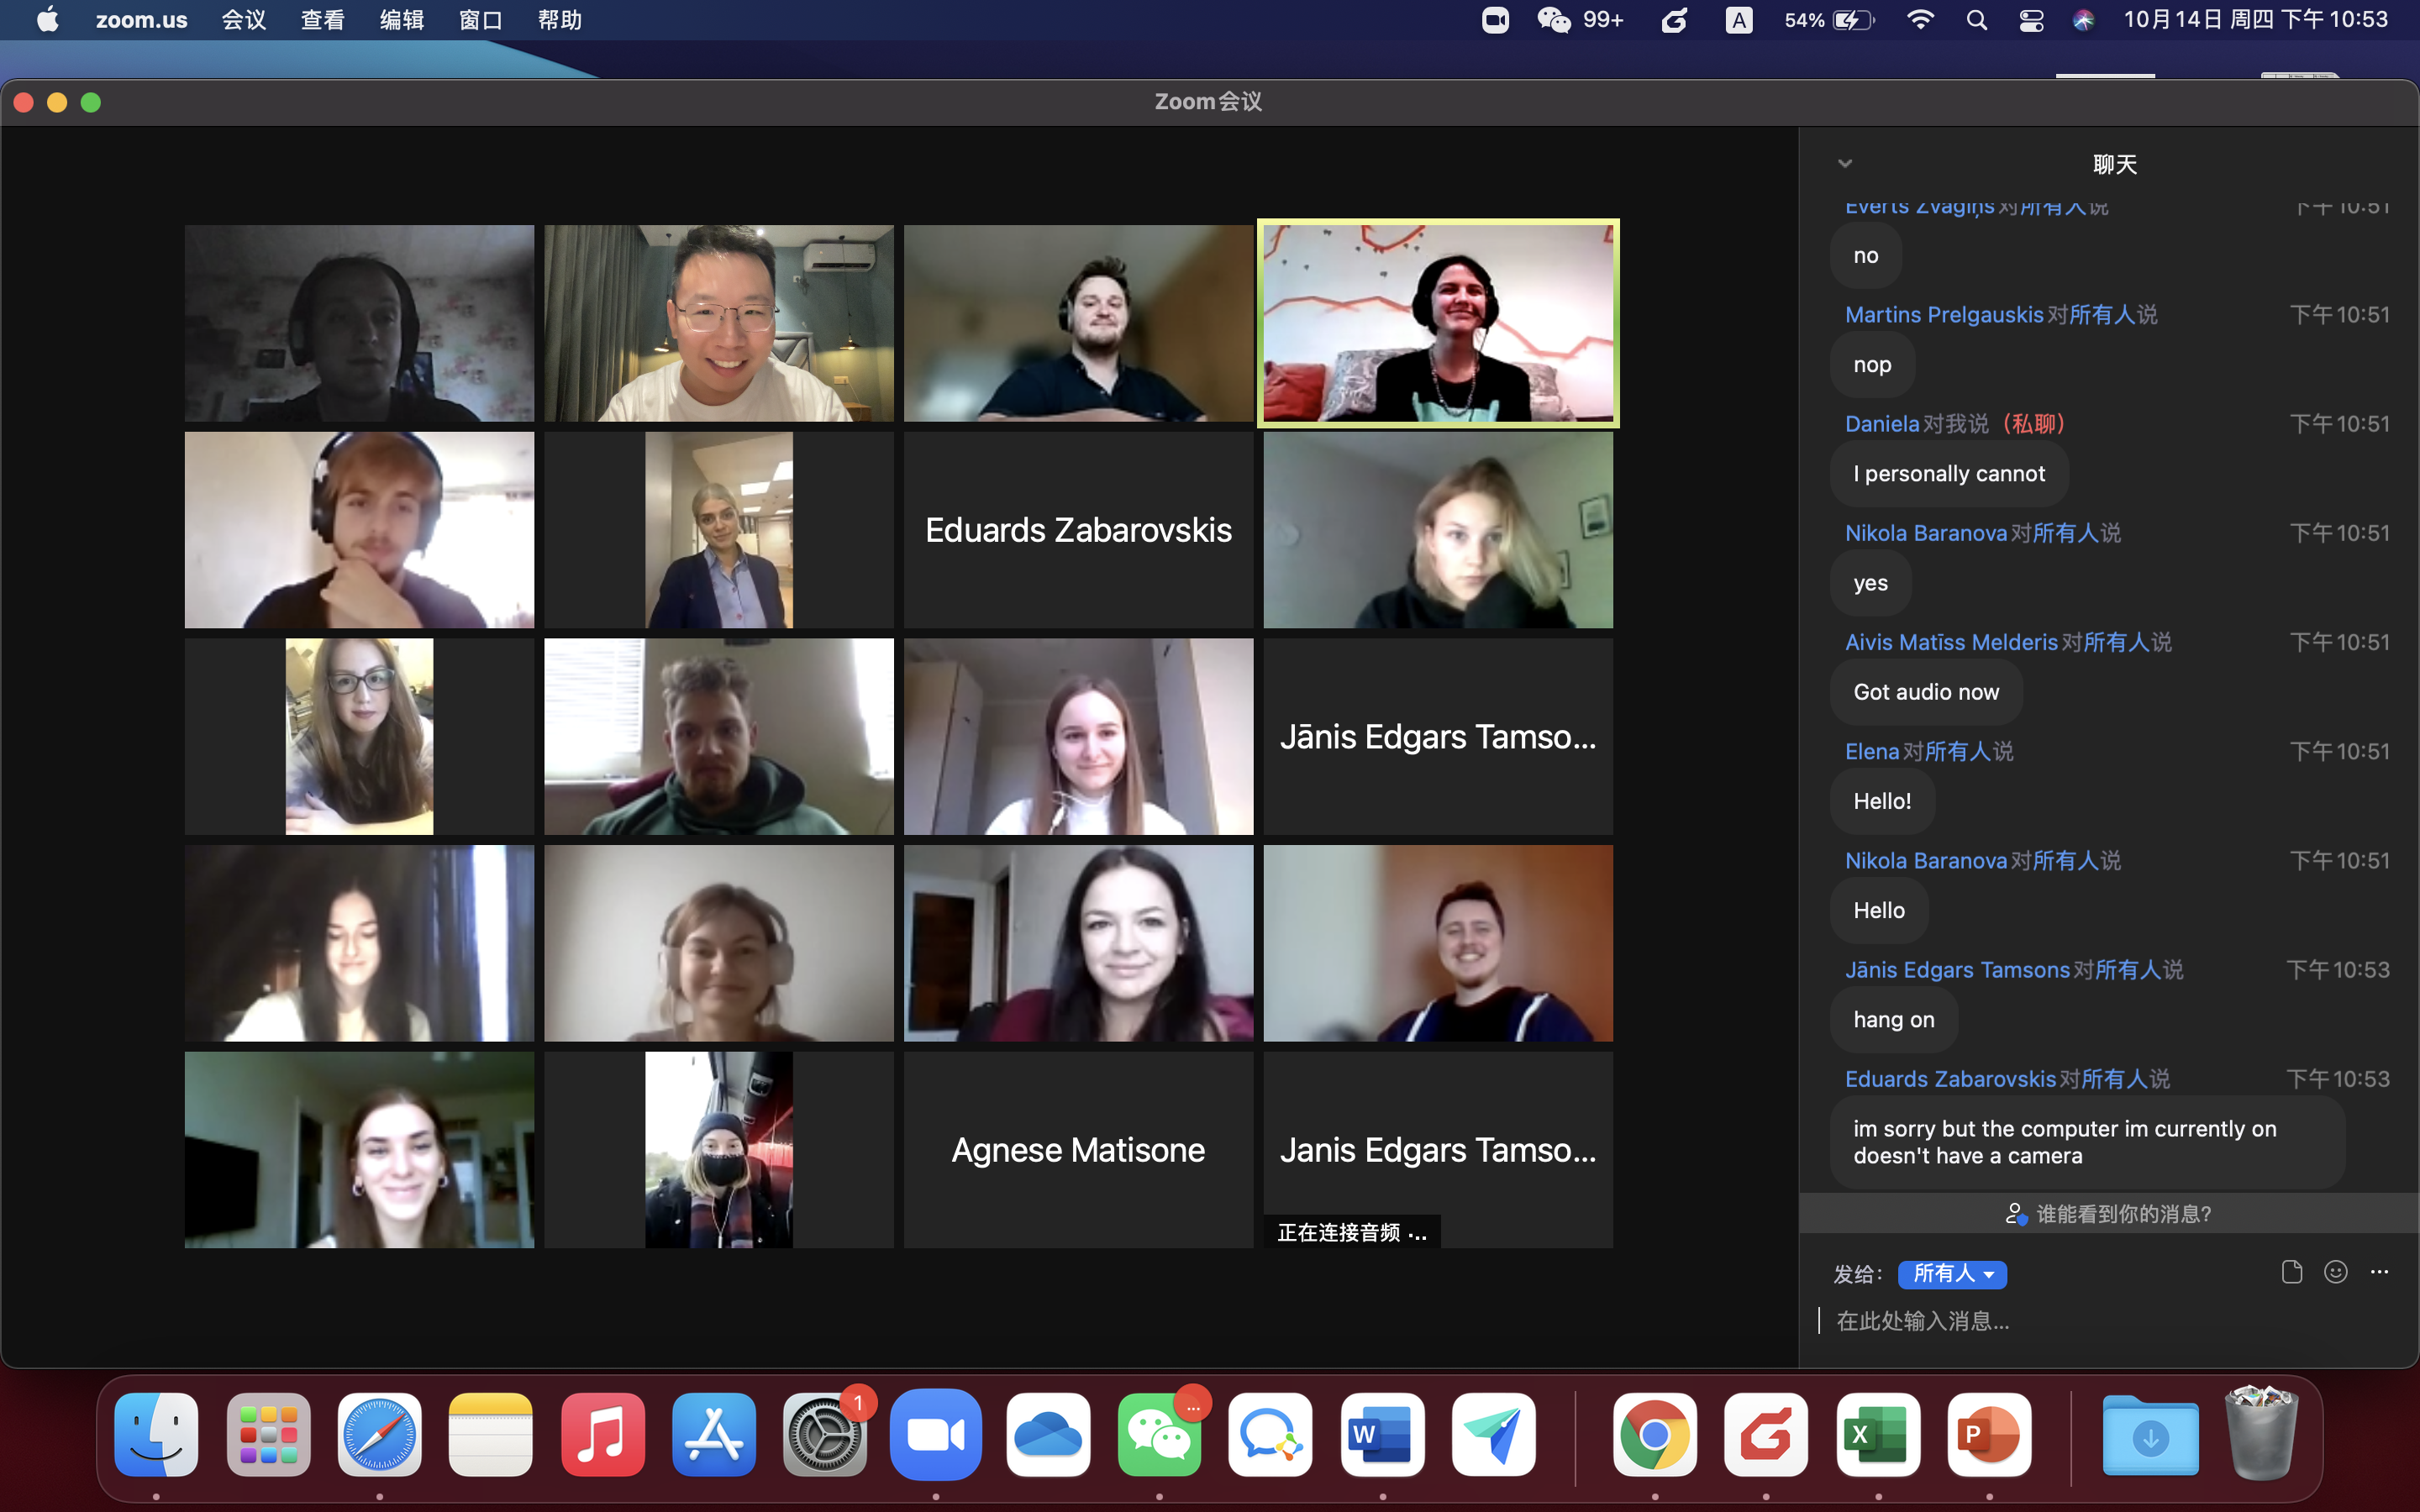Launch Microsoft Word from the Dock

pyautogui.click(x=1382, y=1435)
